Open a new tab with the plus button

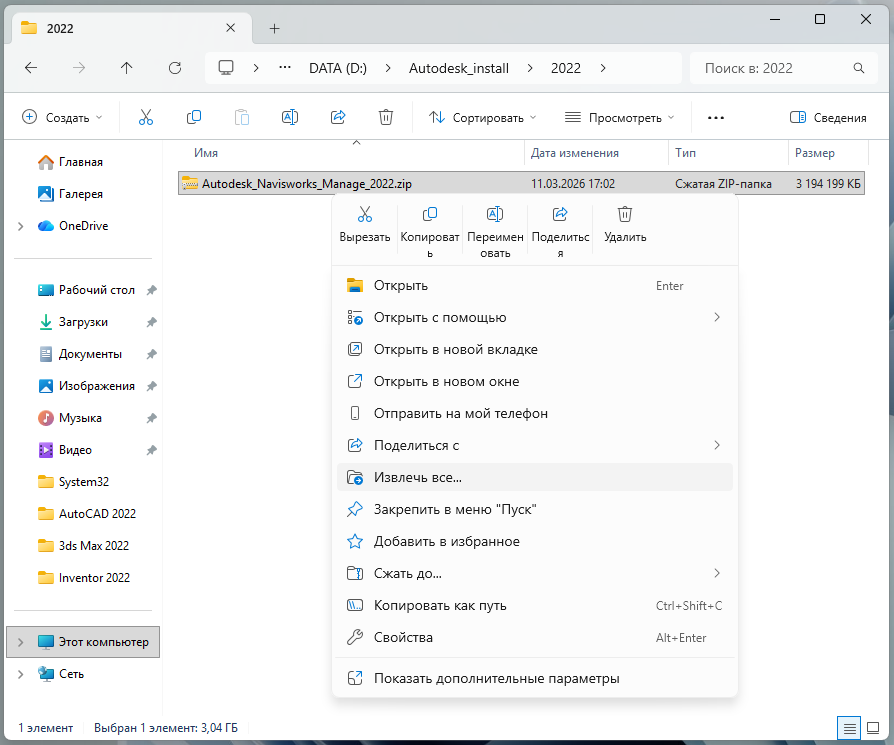point(274,28)
